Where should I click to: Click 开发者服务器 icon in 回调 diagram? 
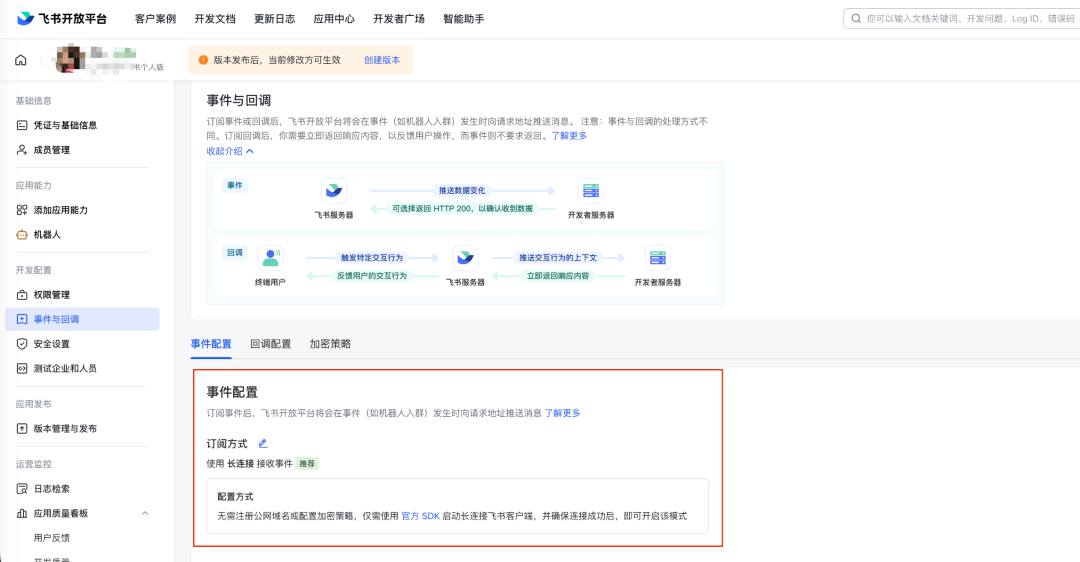658,258
